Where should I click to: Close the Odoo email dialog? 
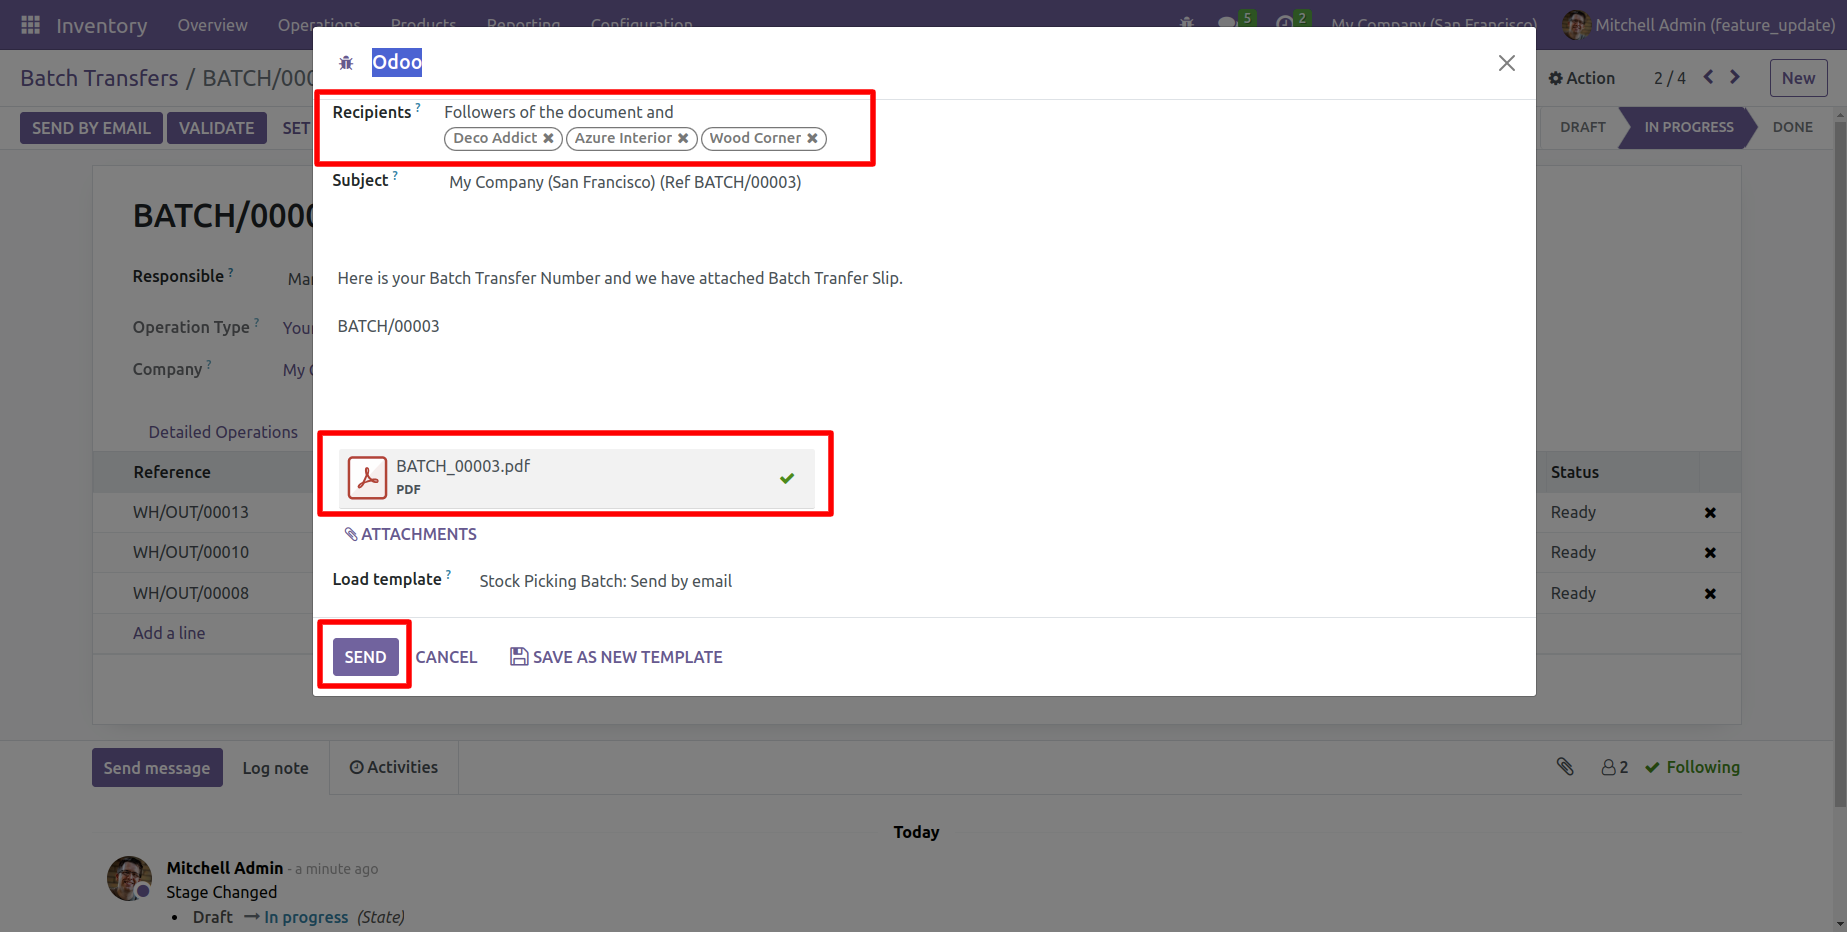click(x=1507, y=63)
